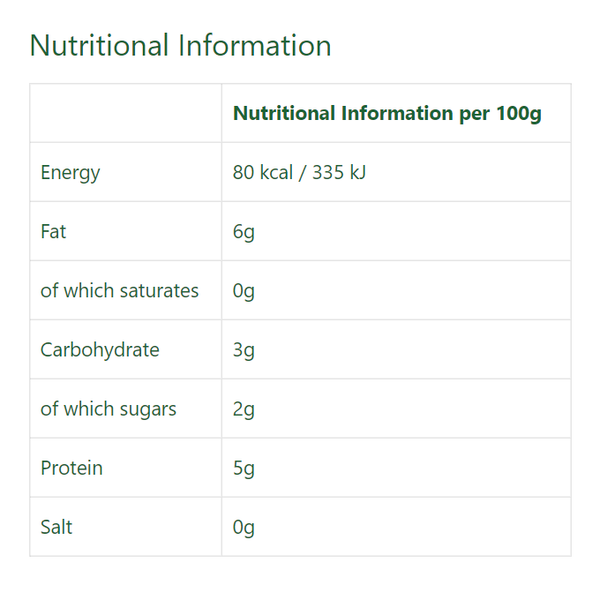Select the salt 0g value
Viewport: 600px width, 600px height.
(x=244, y=528)
